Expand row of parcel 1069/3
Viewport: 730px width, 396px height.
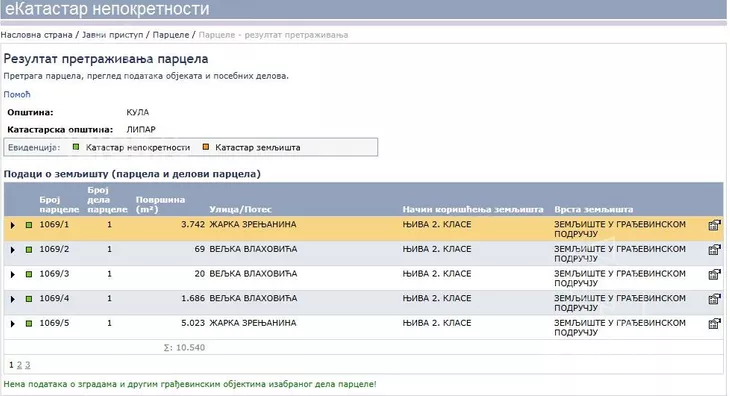(x=13, y=275)
